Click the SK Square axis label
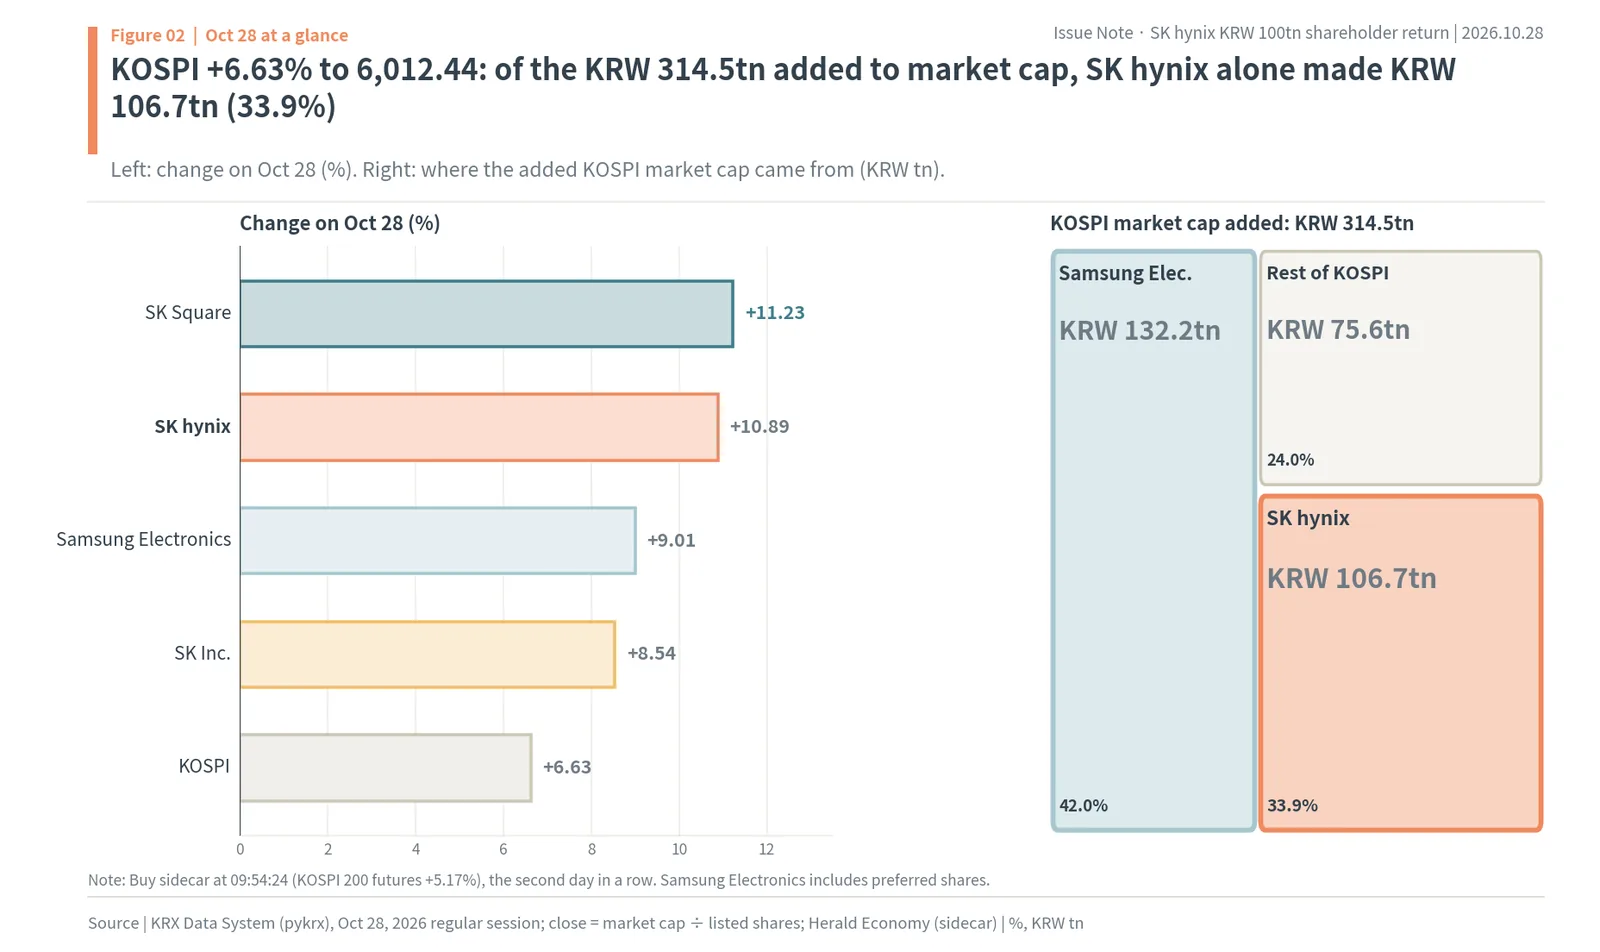The height and width of the screenshot is (952, 1600). pos(187,313)
